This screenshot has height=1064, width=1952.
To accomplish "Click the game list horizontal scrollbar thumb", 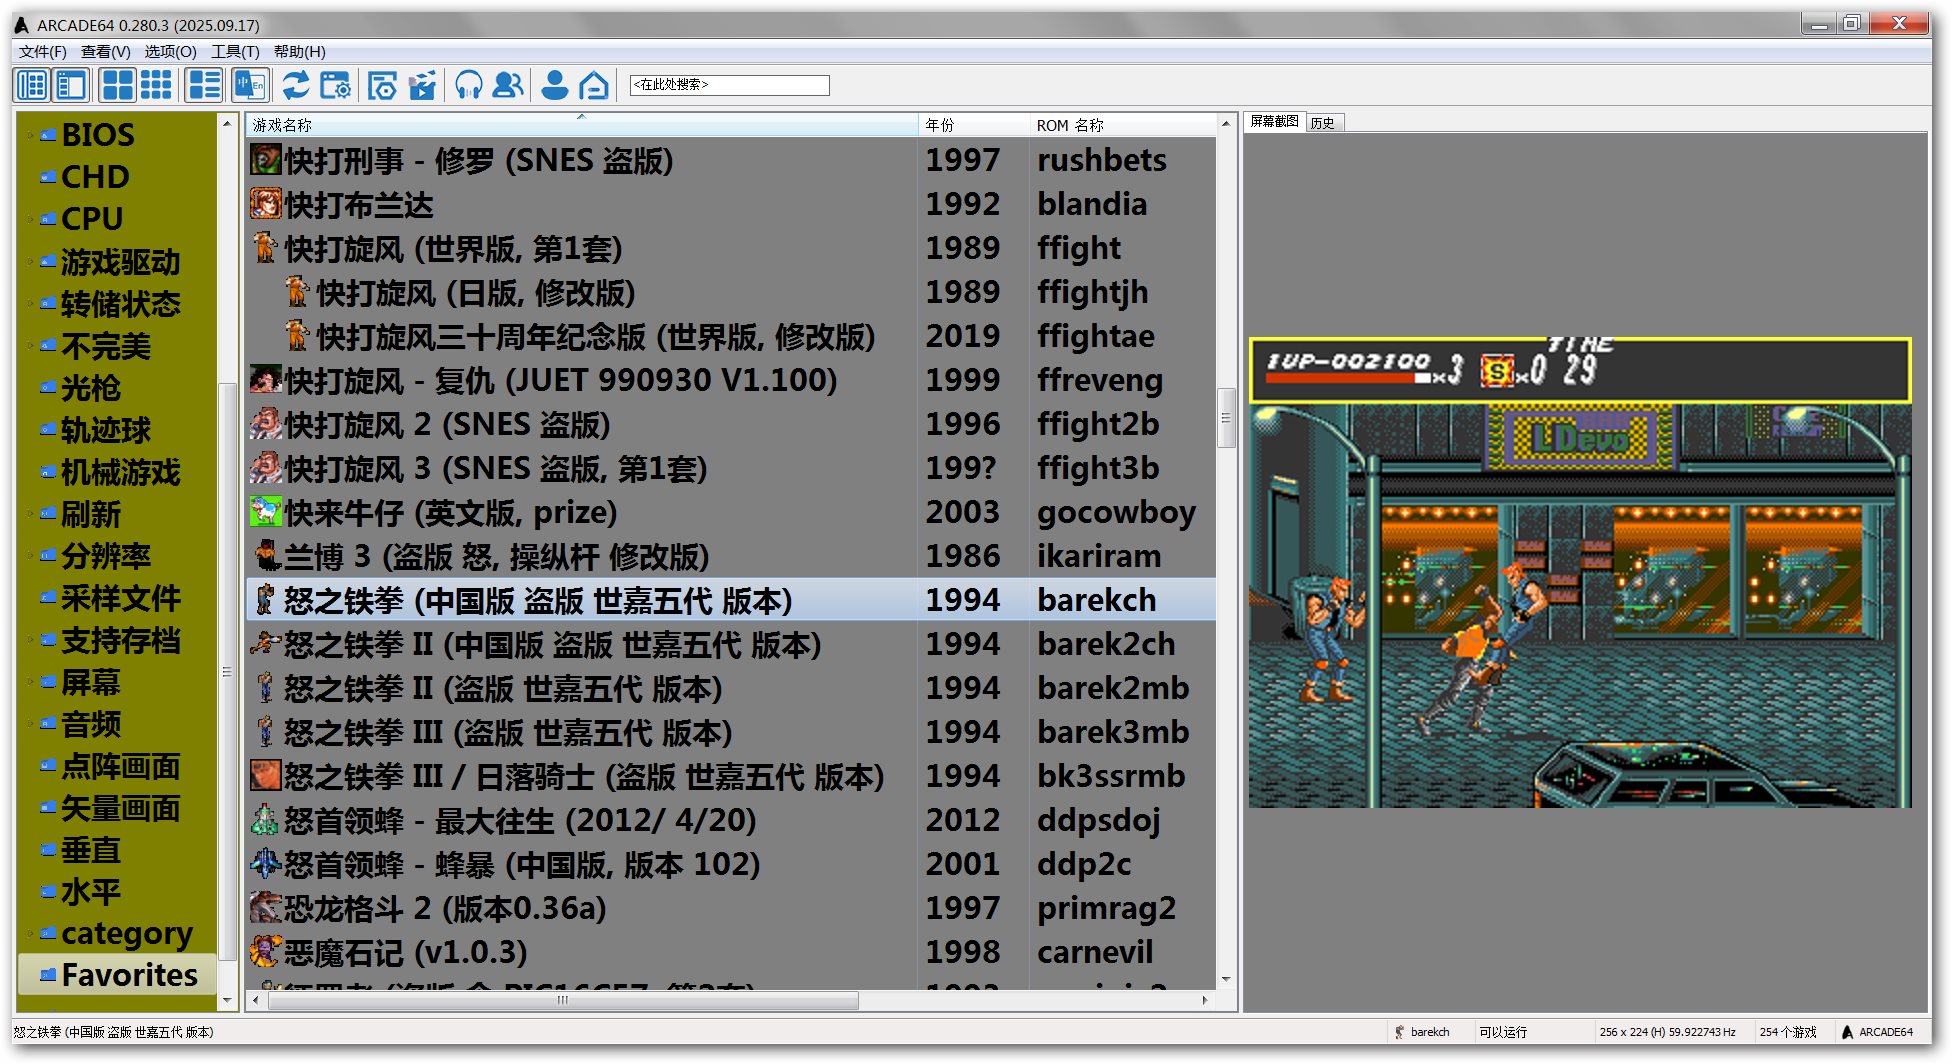I will point(562,1000).
